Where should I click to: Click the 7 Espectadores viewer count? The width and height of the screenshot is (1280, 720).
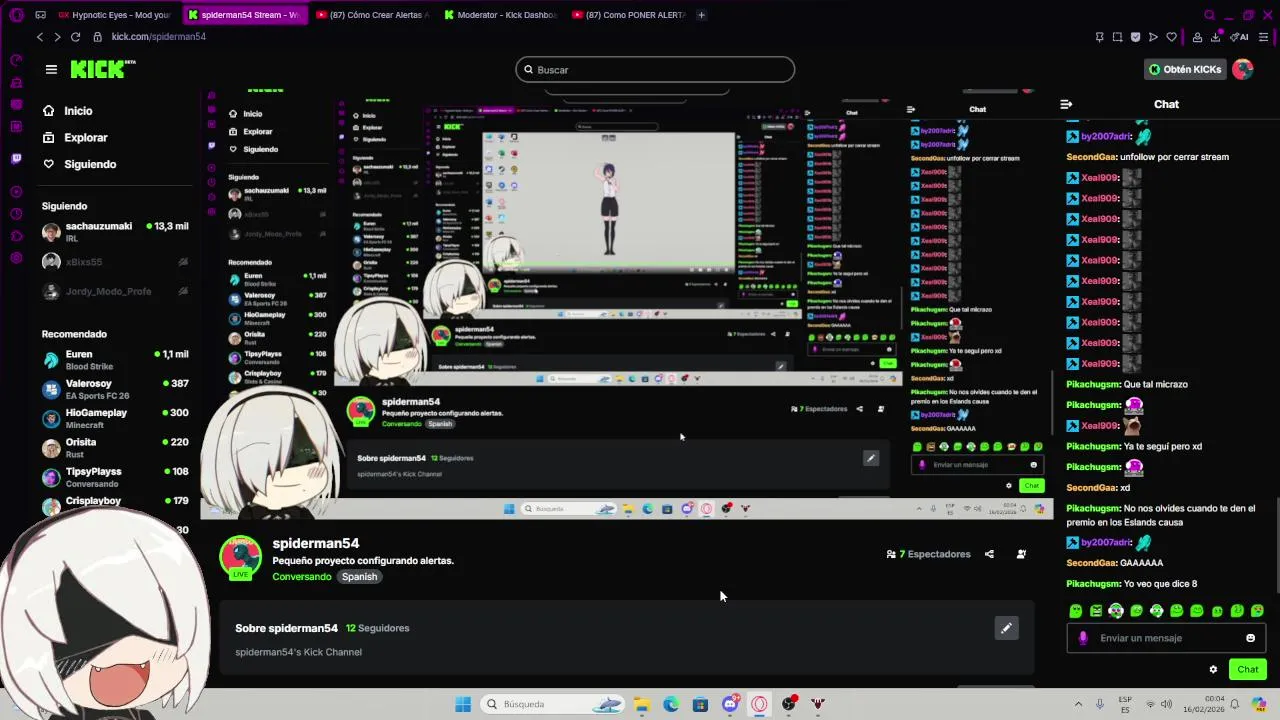click(928, 554)
